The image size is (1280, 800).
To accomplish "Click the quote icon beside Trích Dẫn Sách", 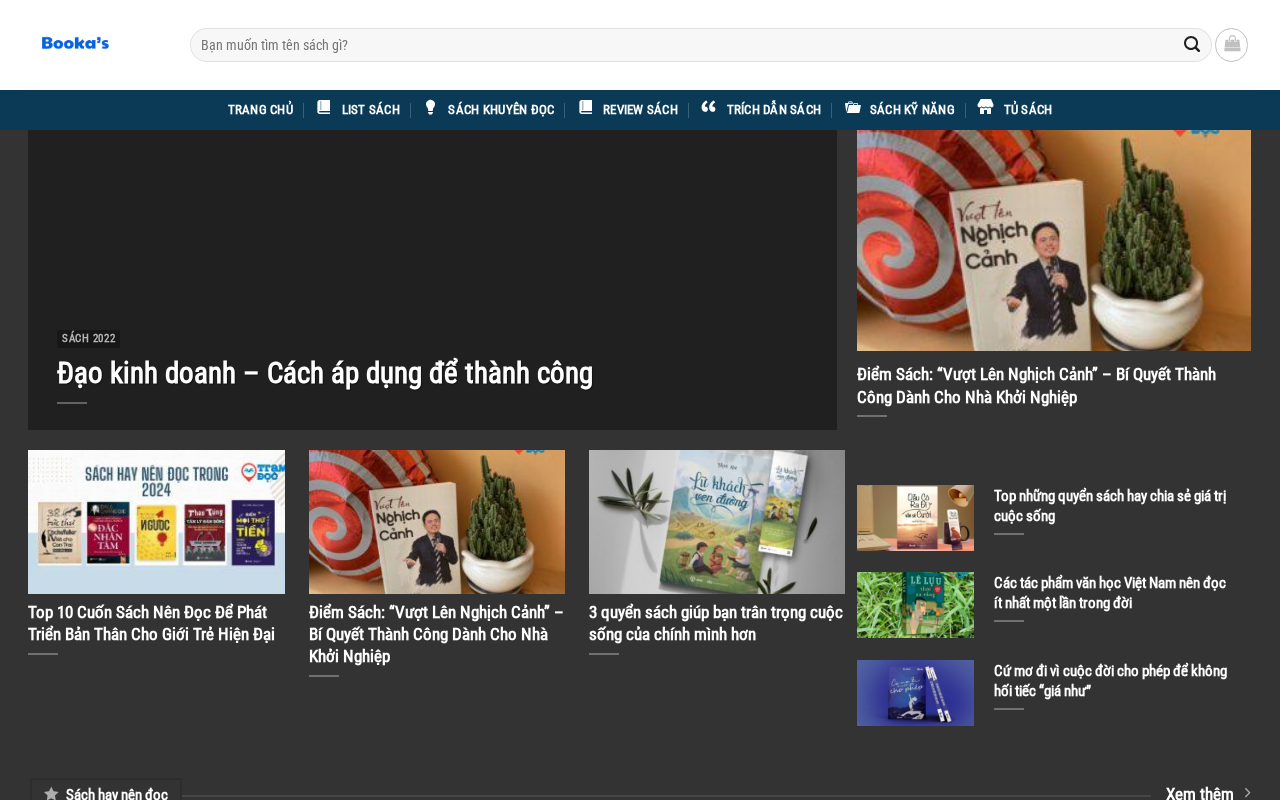I will tap(708, 108).
